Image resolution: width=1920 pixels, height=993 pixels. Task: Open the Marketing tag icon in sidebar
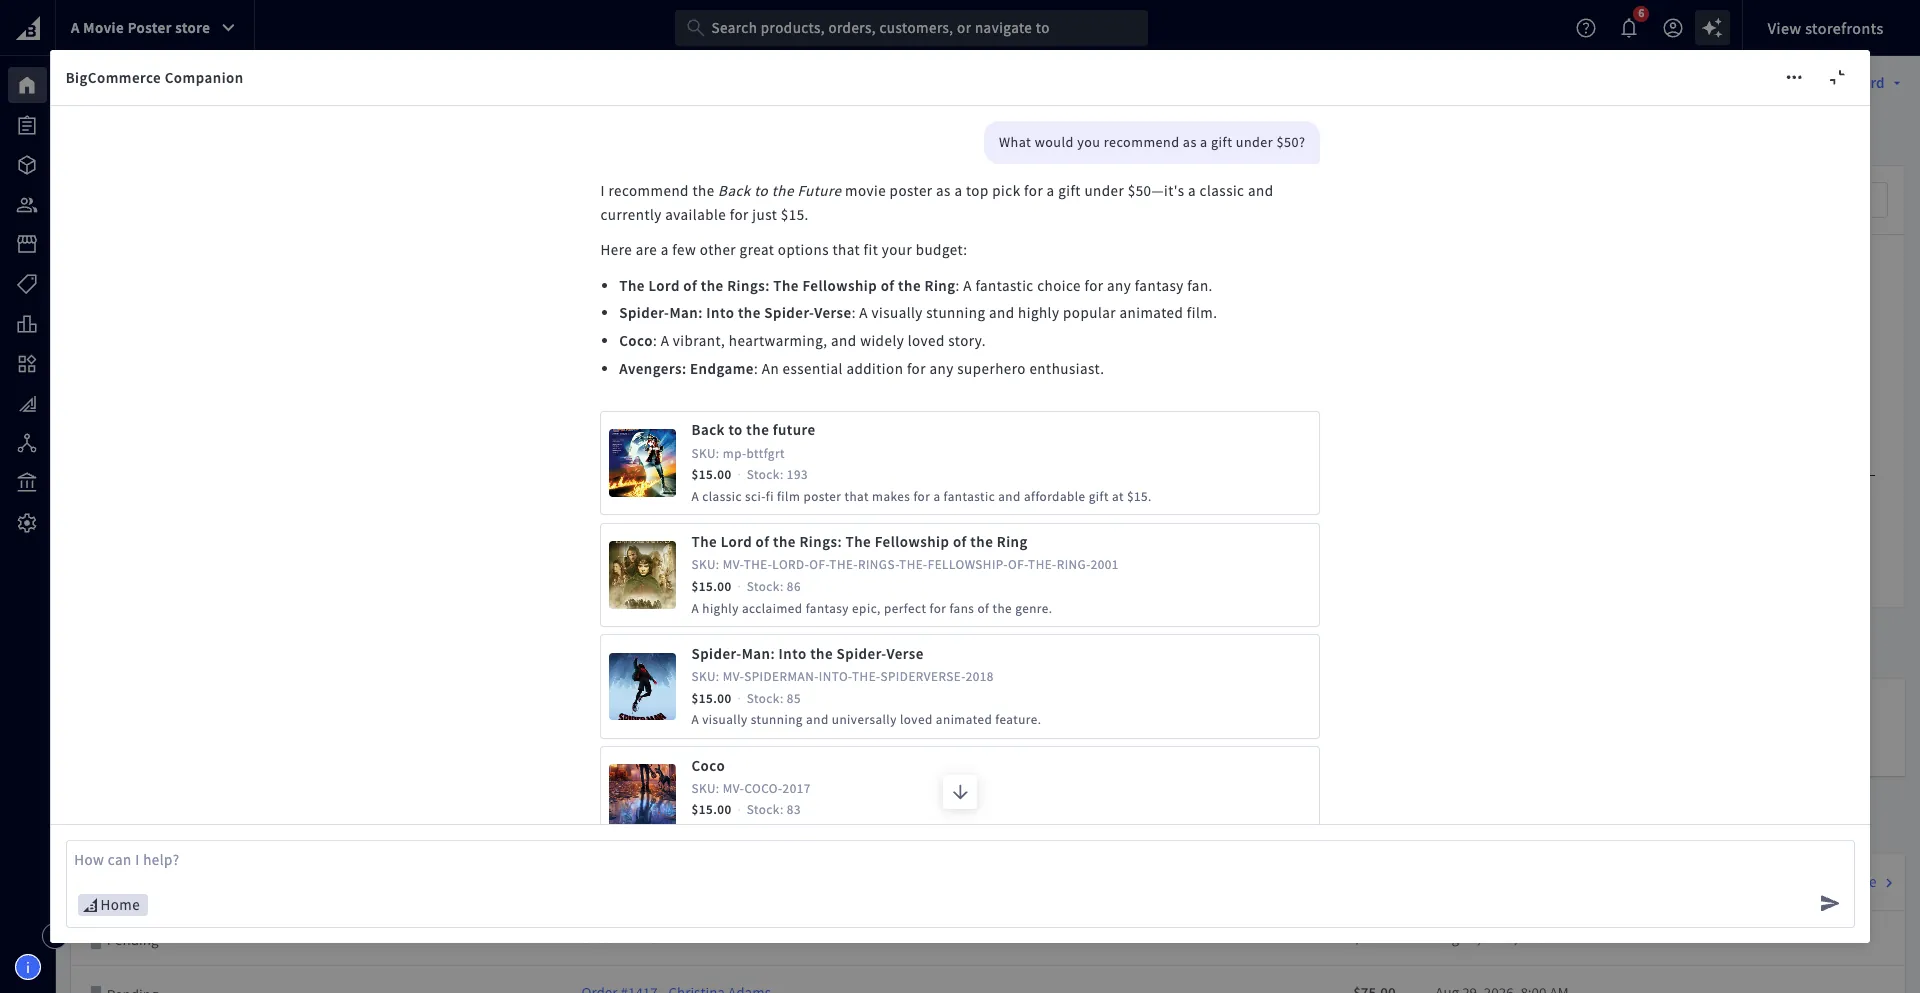coord(27,284)
